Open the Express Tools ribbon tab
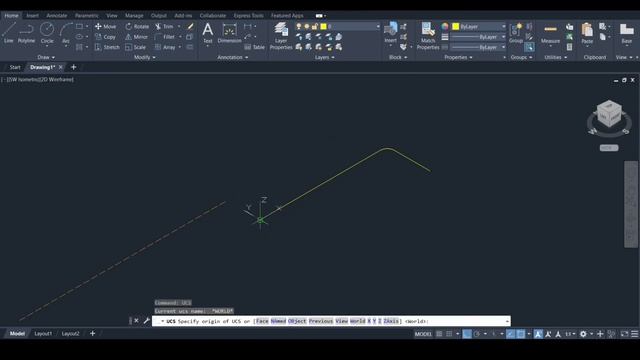 [x=248, y=16]
